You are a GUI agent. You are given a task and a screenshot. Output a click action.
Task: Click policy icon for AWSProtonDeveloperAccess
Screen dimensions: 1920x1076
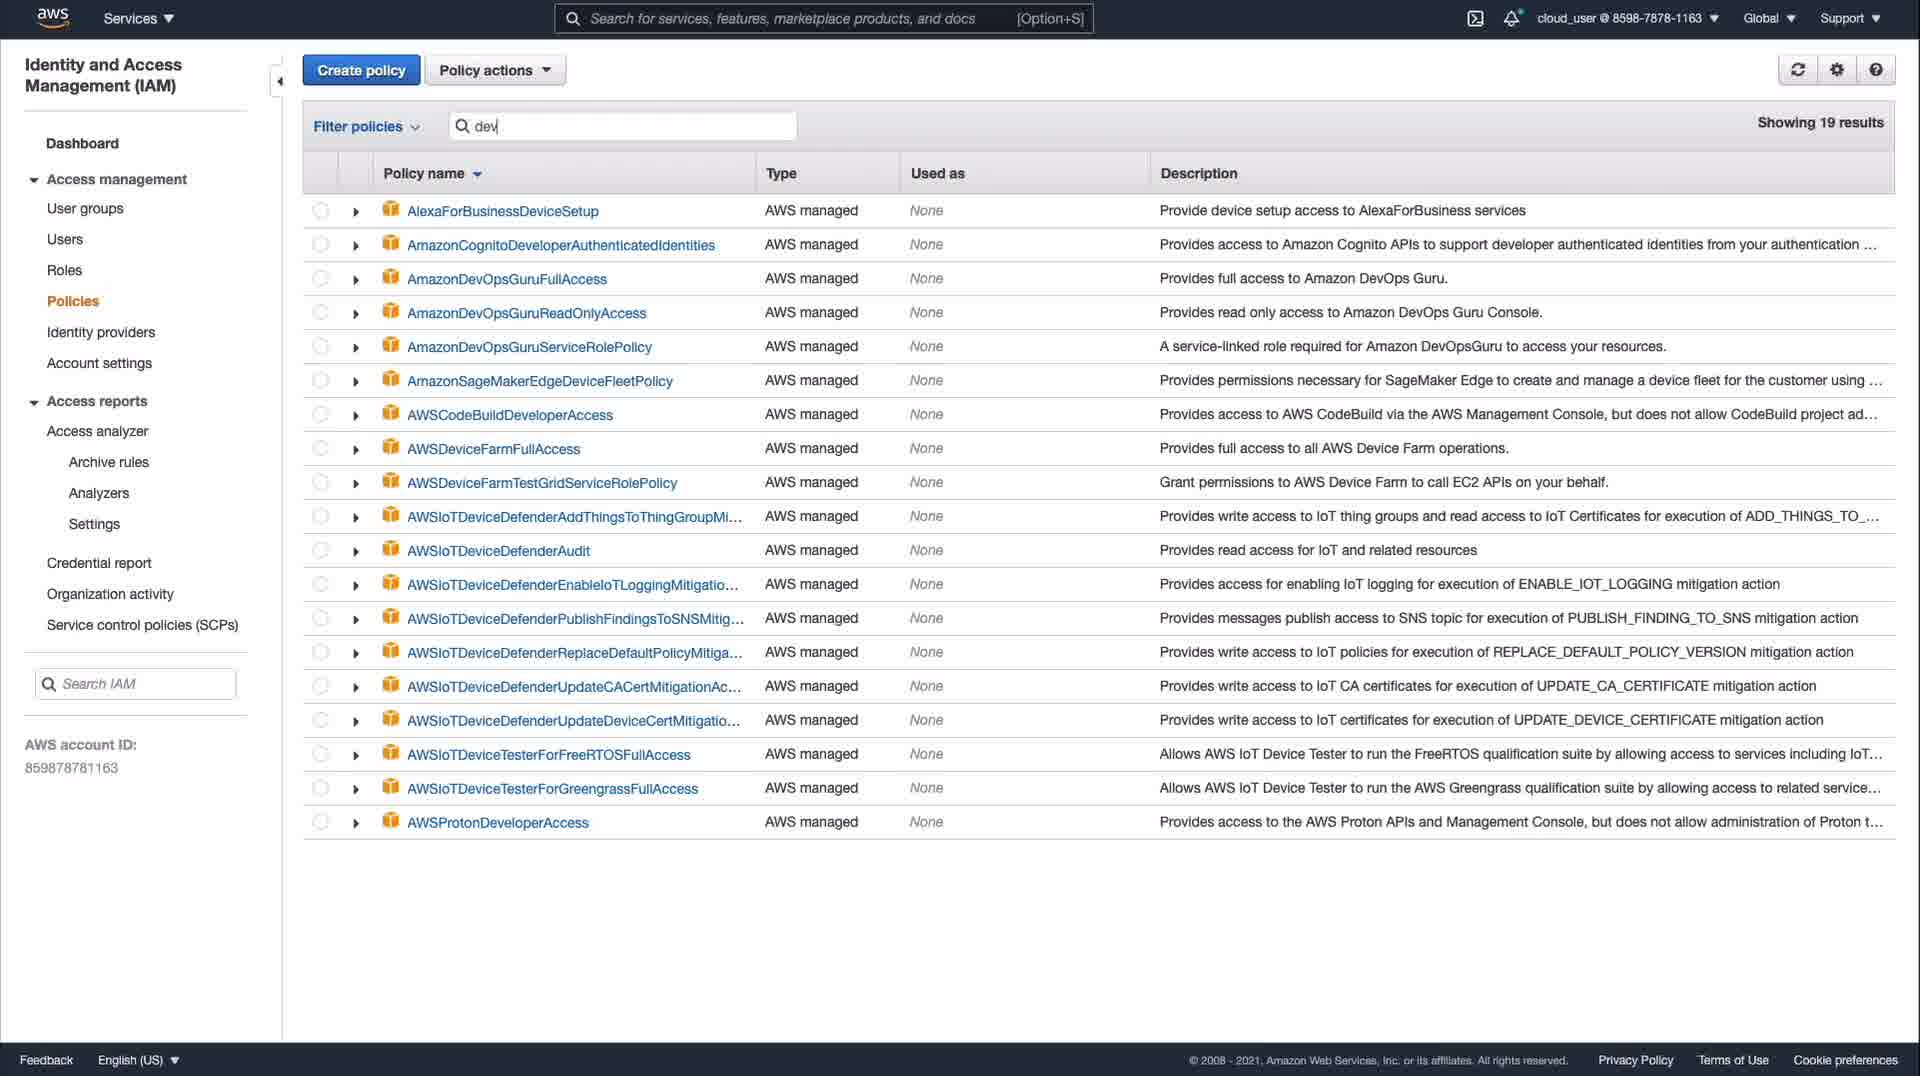pyautogui.click(x=391, y=822)
